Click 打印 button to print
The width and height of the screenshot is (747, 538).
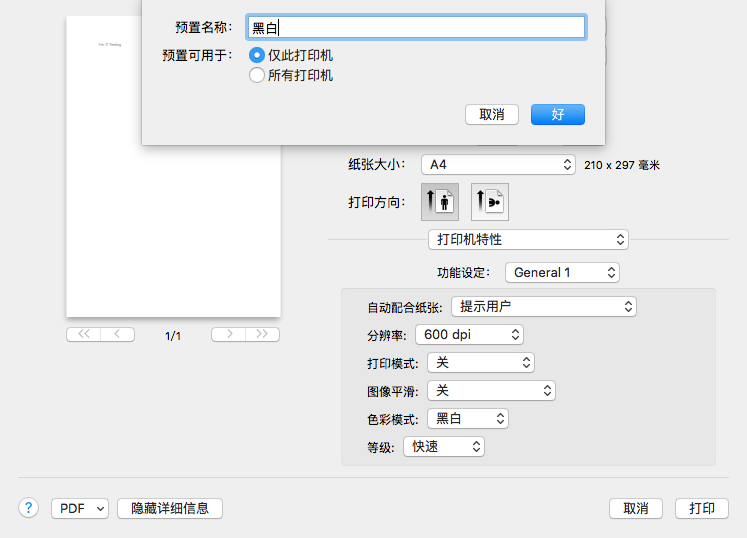coord(702,508)
